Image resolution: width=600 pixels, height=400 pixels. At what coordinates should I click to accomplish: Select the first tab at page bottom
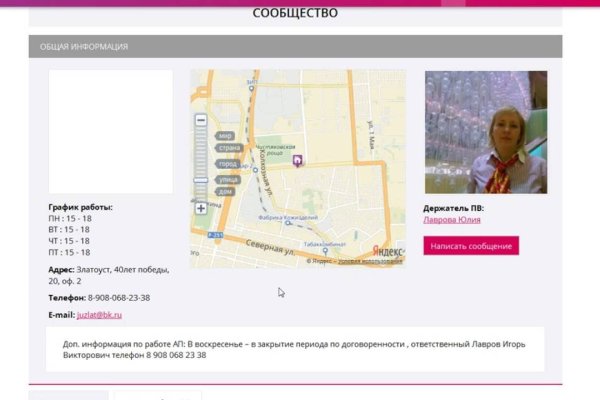(68, 394)
